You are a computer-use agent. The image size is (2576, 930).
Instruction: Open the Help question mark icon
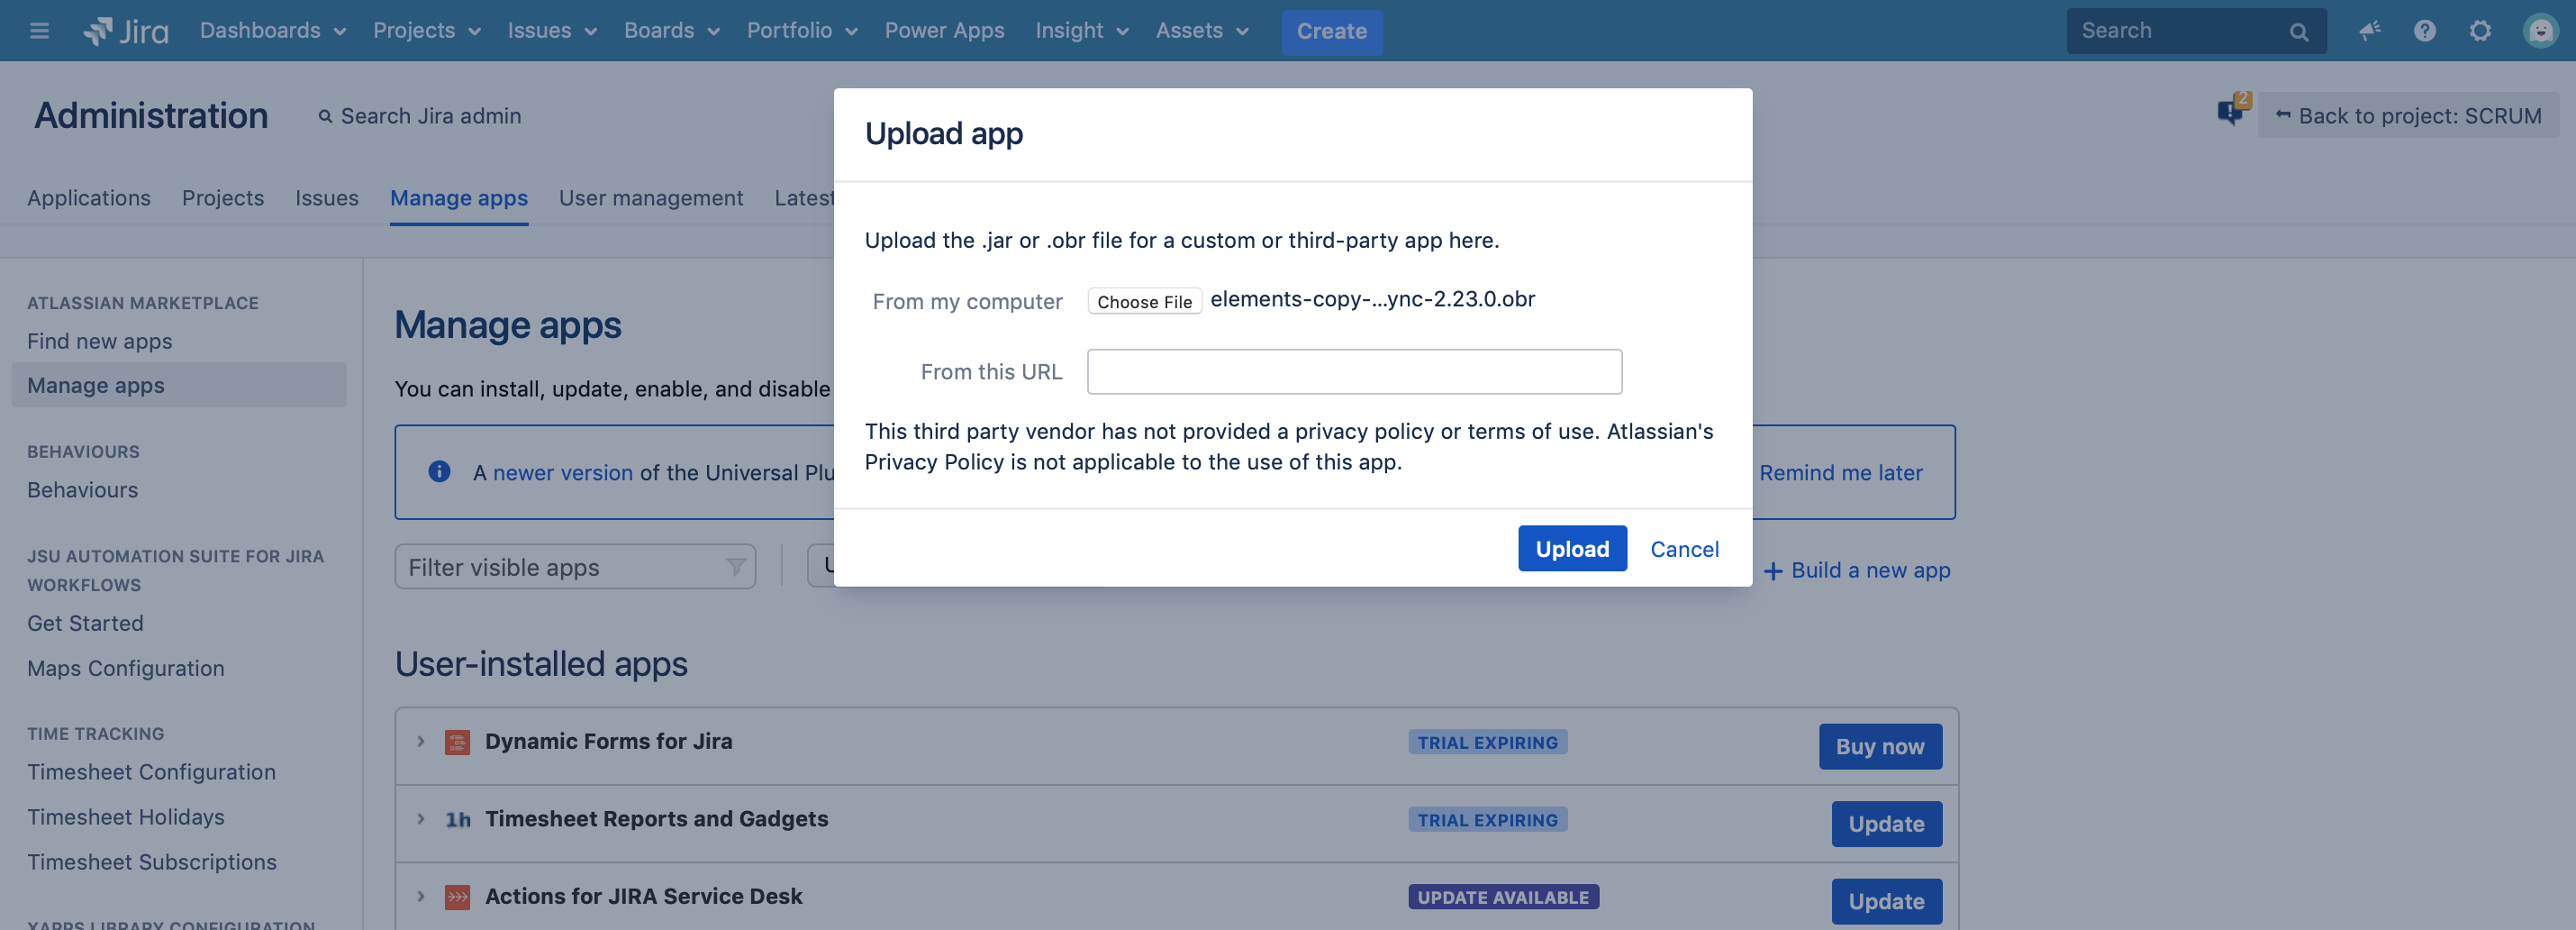[2424, 31]
